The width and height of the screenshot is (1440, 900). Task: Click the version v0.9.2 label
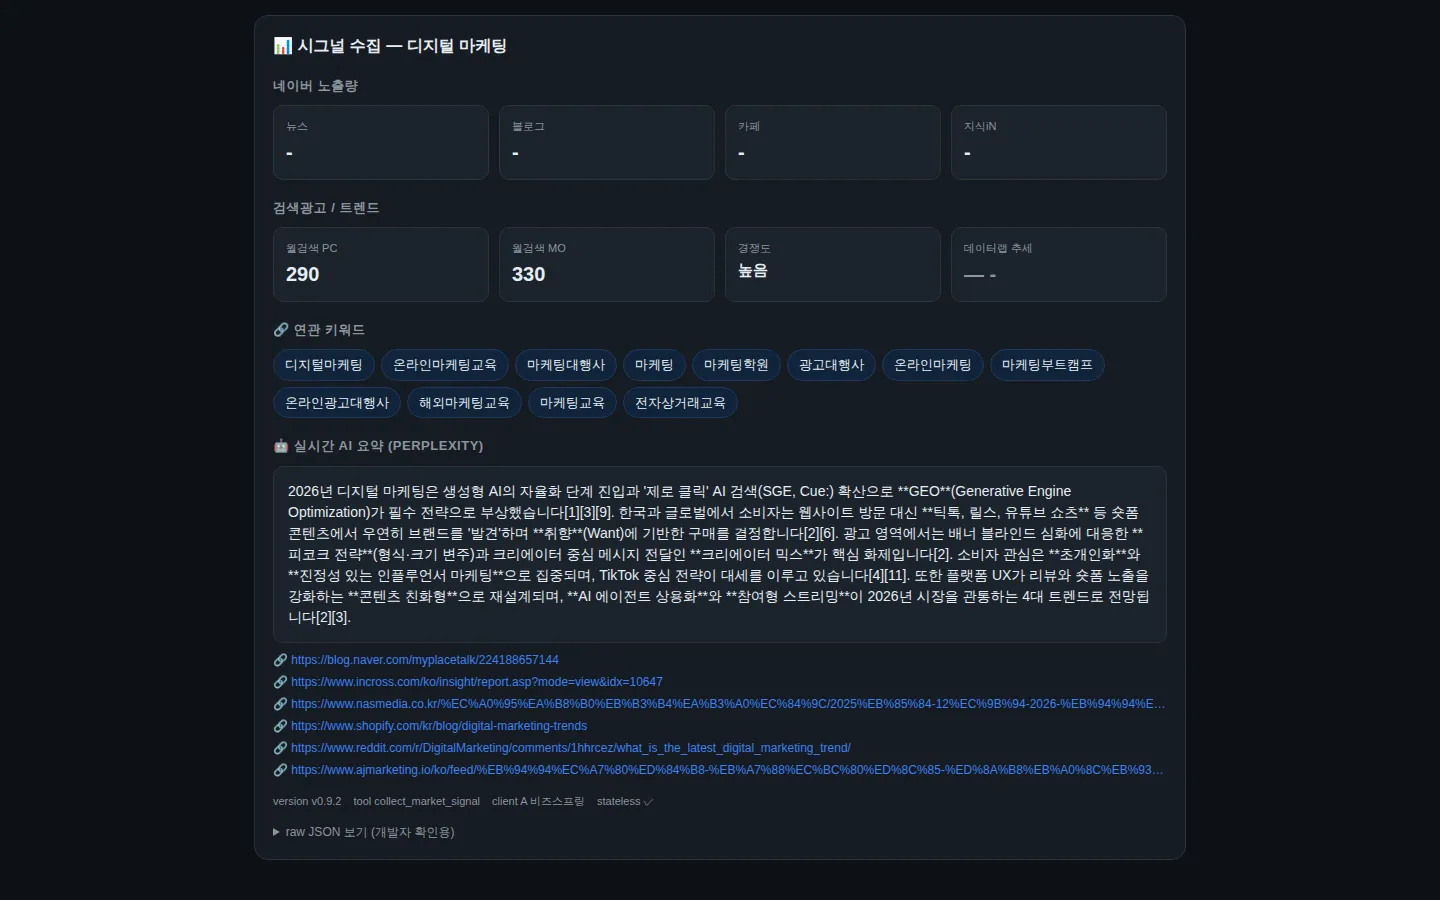pos(307,802)
